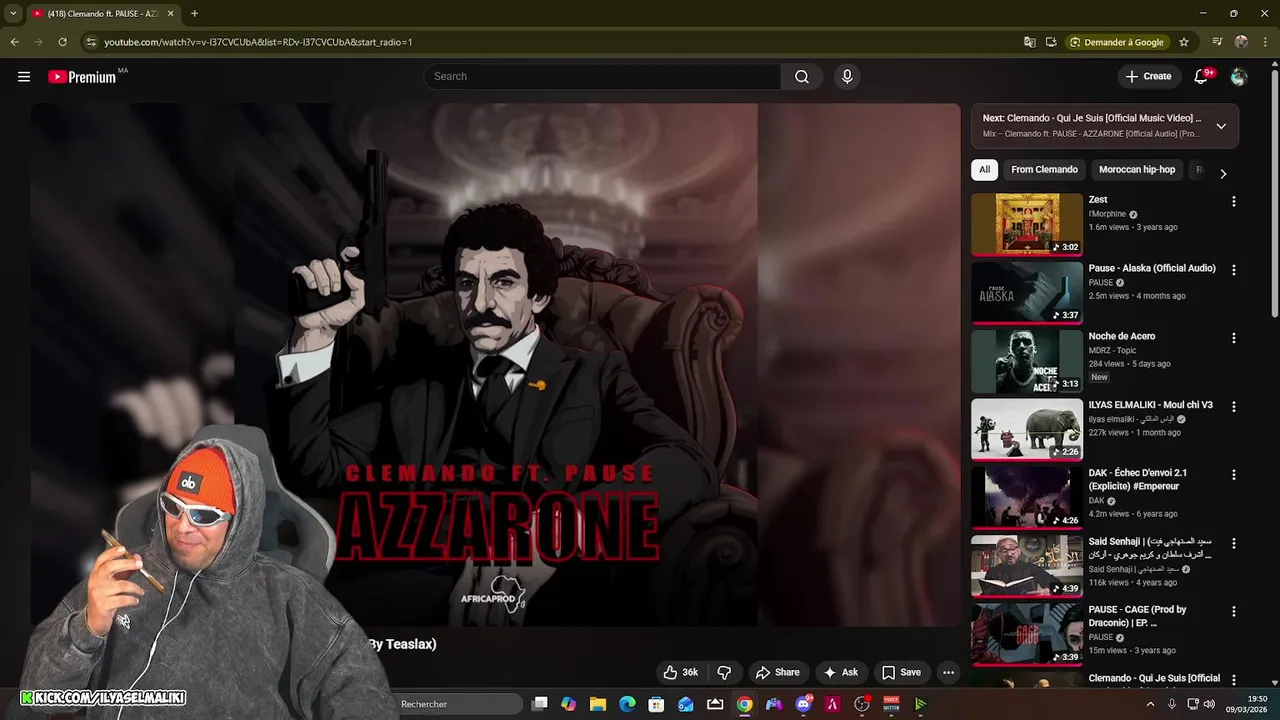Show hidden system tray icons
Image resolution: width=1280 pixels, height=720 pixels.
[1150, 704]
